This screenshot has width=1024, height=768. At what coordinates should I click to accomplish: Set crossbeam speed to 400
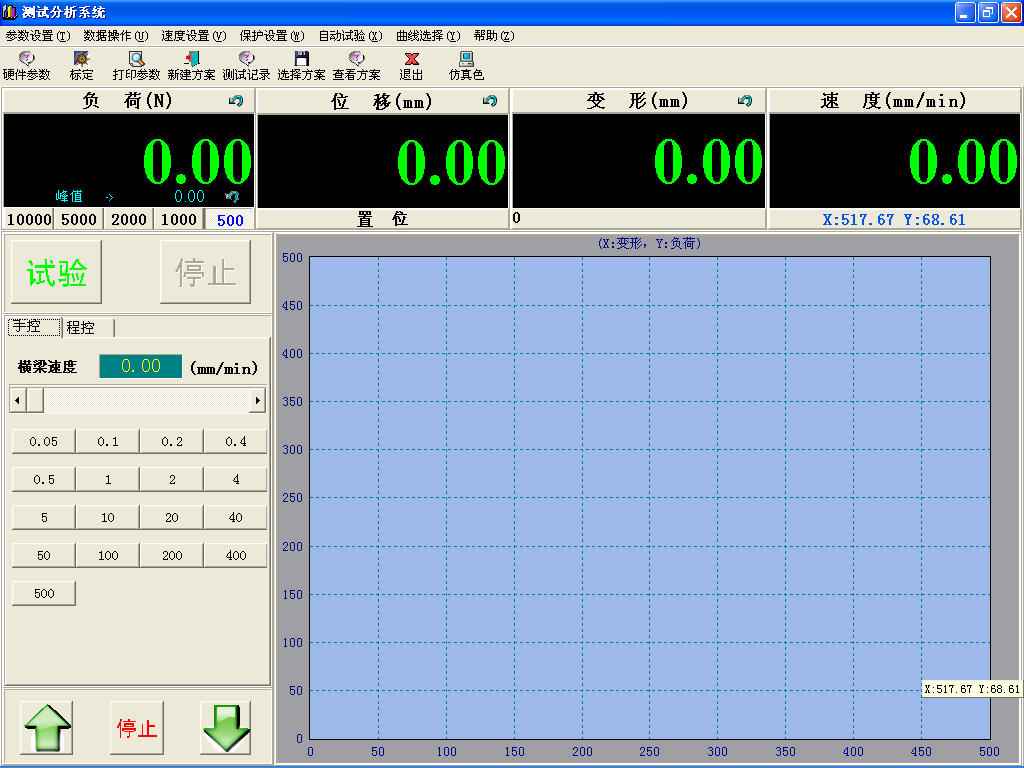(236, 555)
